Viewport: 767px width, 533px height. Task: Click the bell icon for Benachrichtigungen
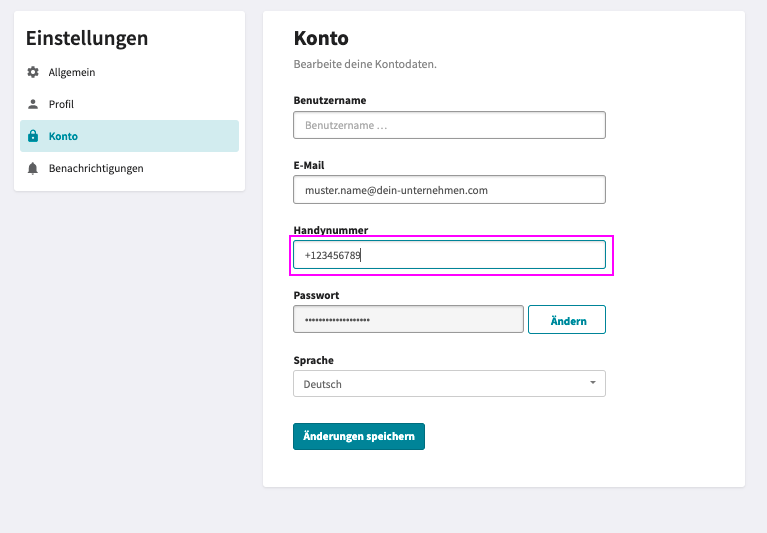click(x=33, y=168)
